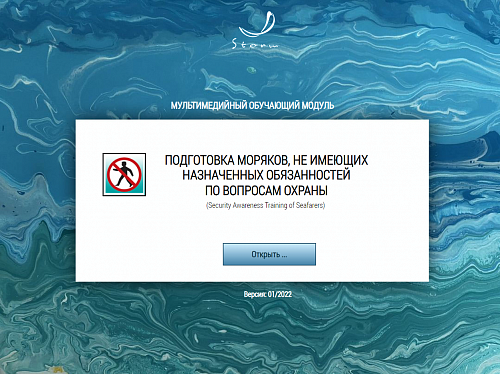
Task: Click the ПО ВОПРОСАМ ОХРАНЫ title line
Action: 266,190
